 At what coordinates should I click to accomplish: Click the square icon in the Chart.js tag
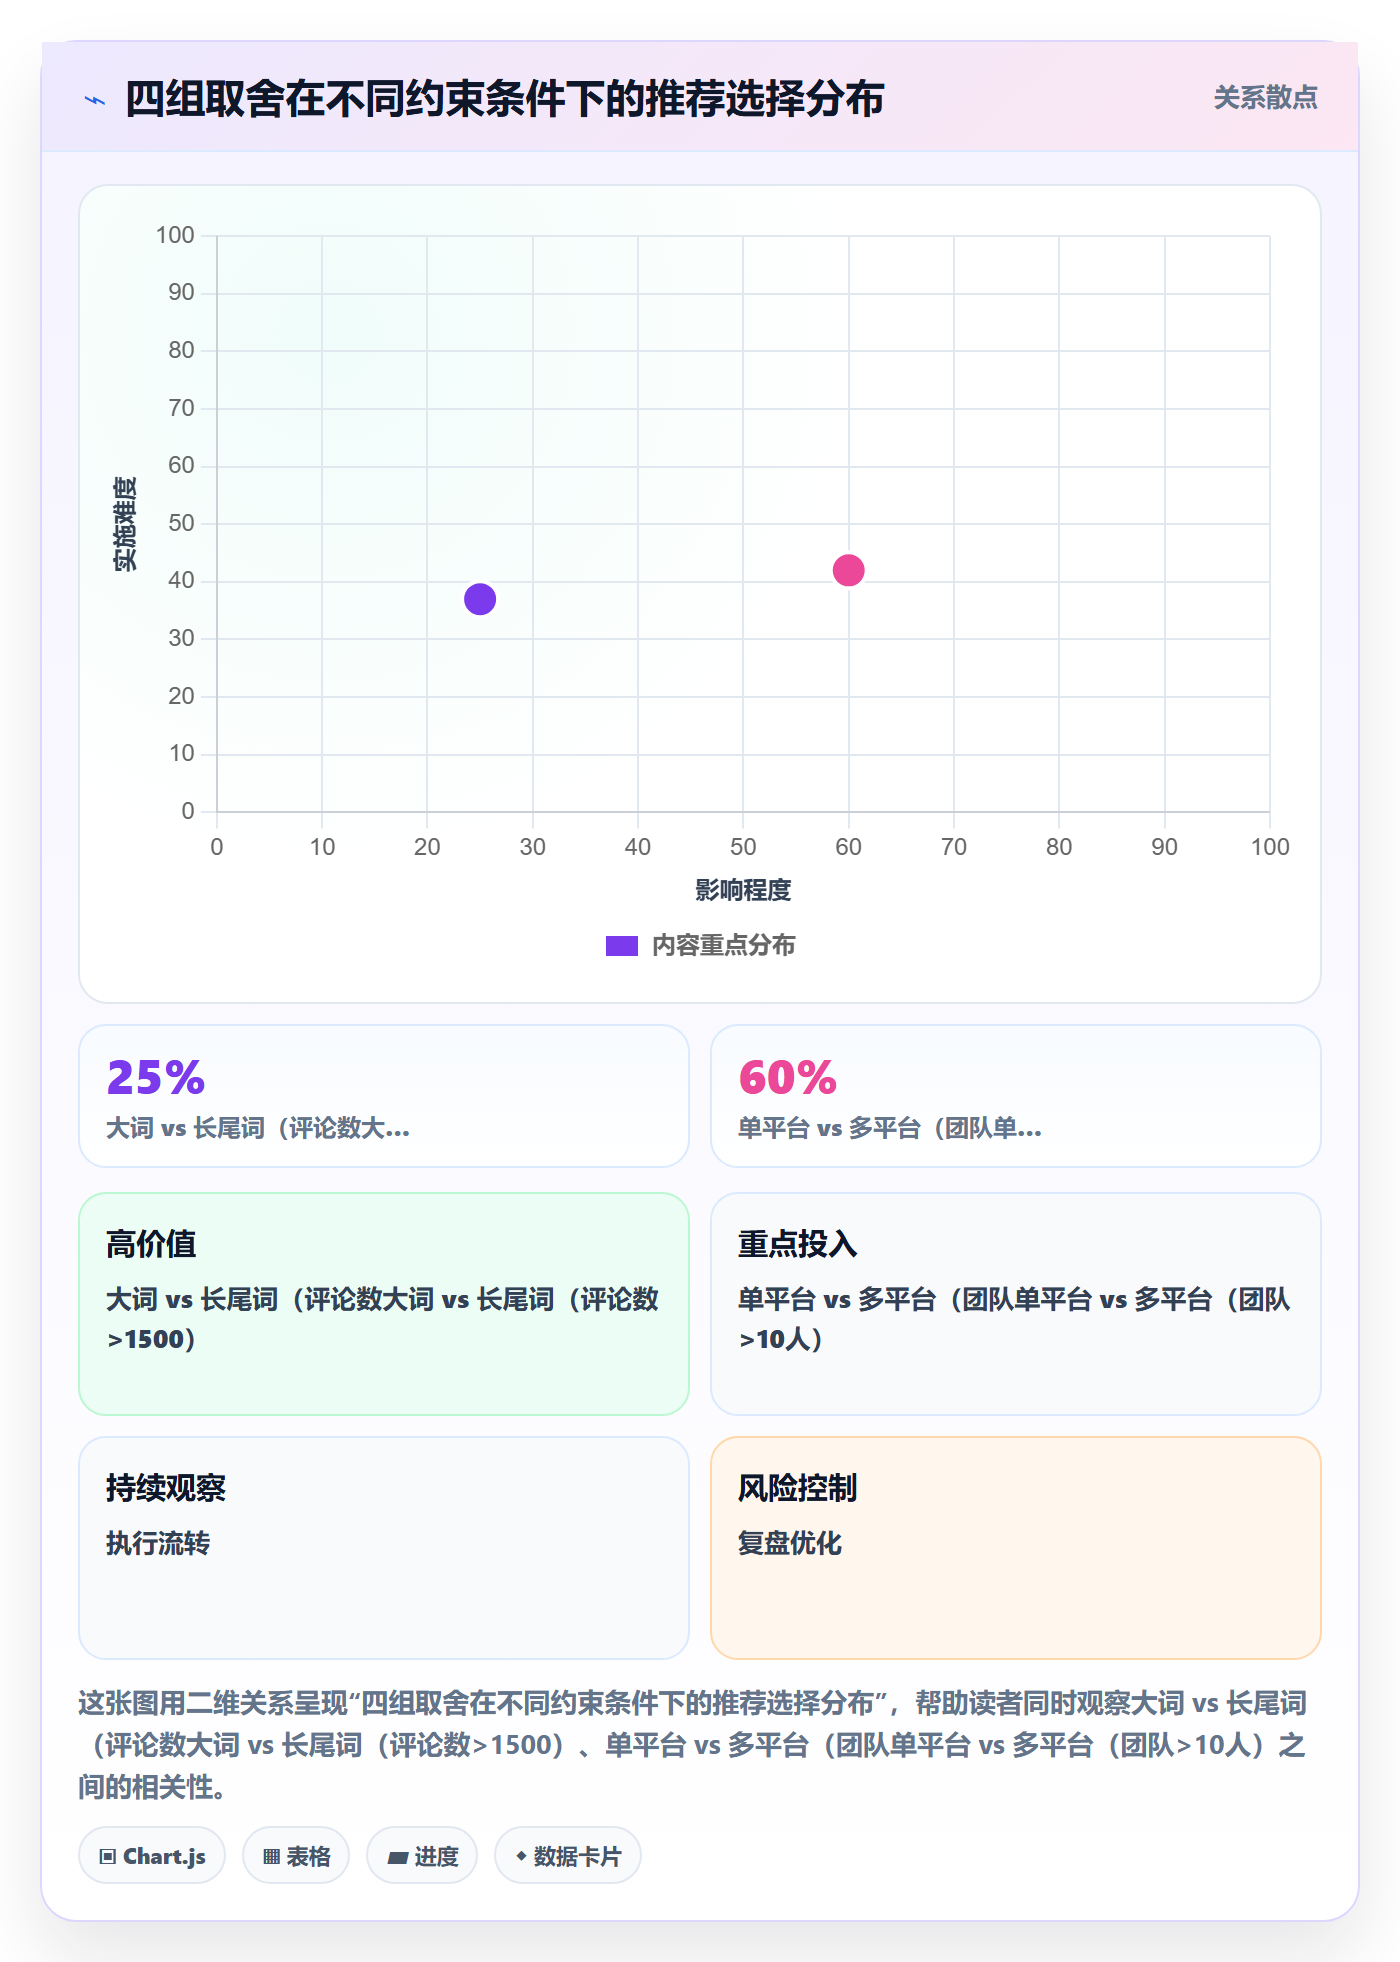(x=108, y=1857)
